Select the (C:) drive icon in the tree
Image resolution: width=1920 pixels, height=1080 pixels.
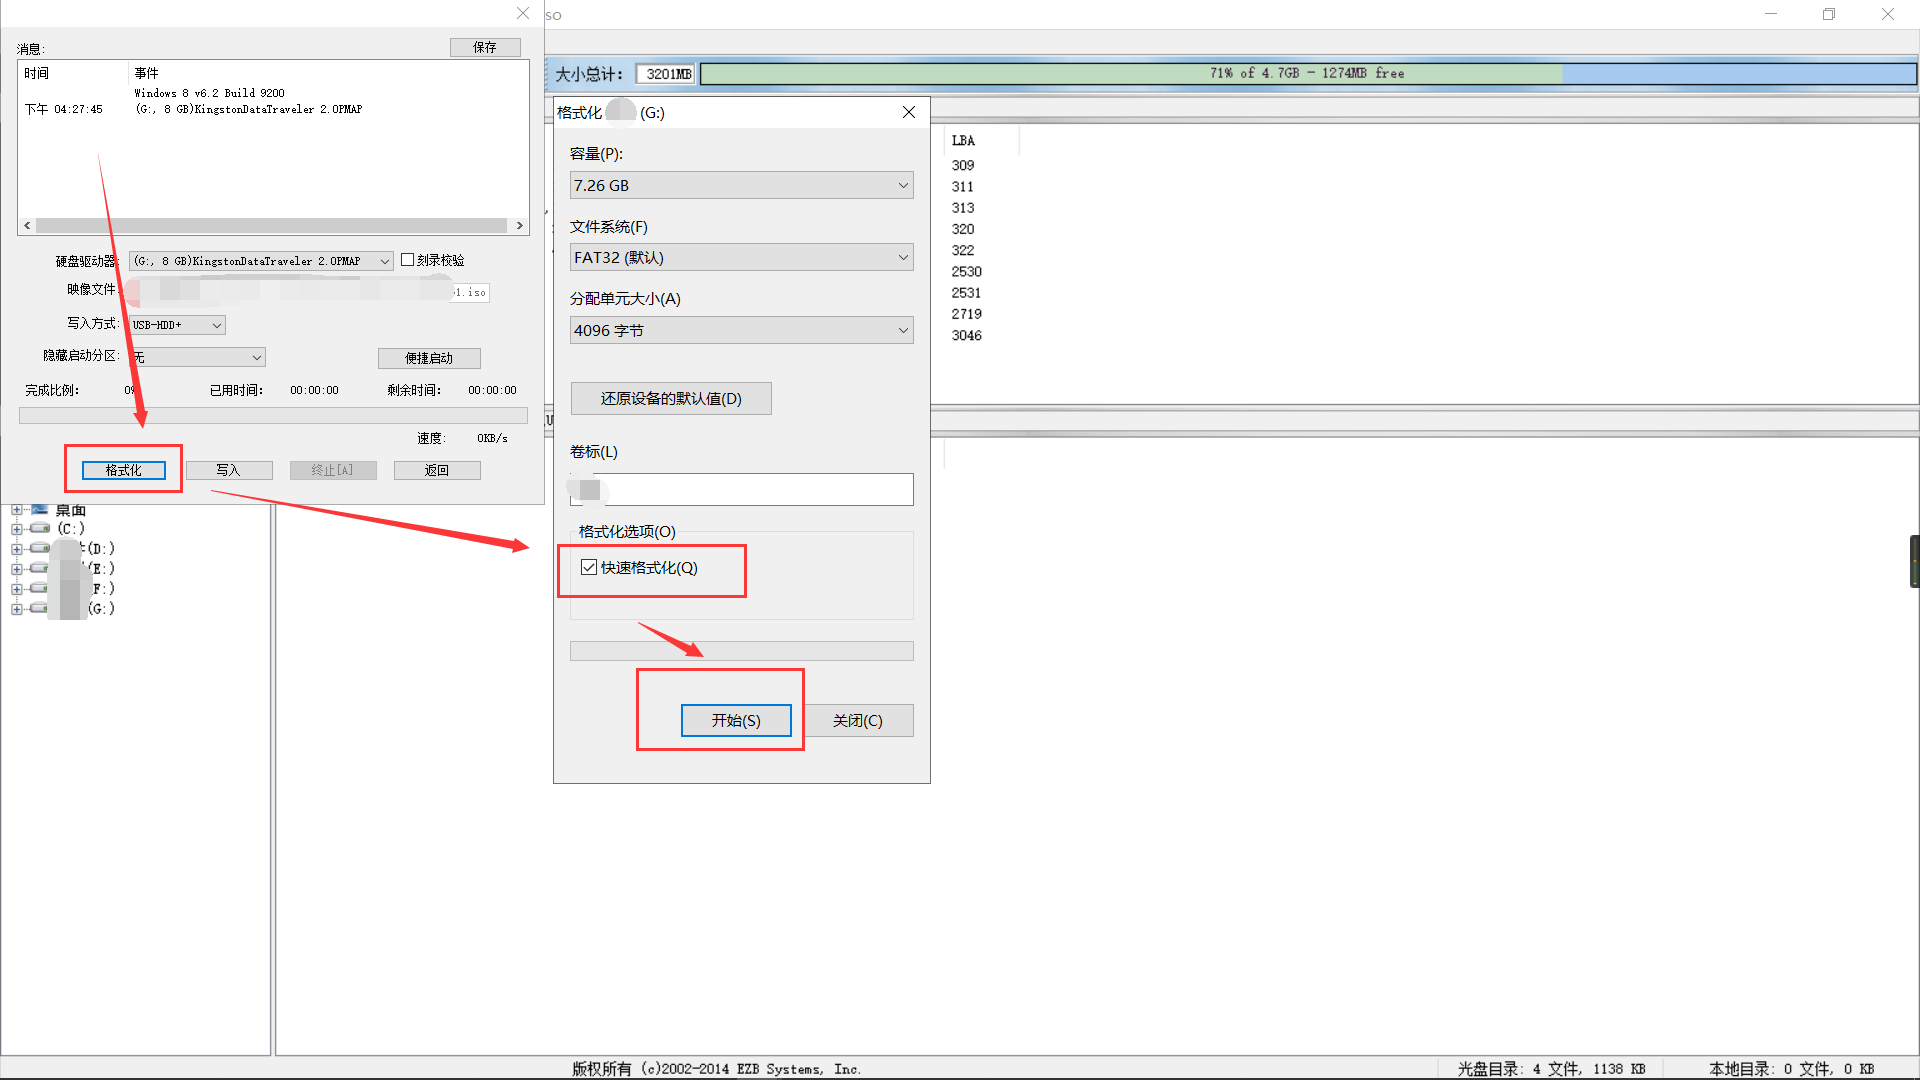38,528
